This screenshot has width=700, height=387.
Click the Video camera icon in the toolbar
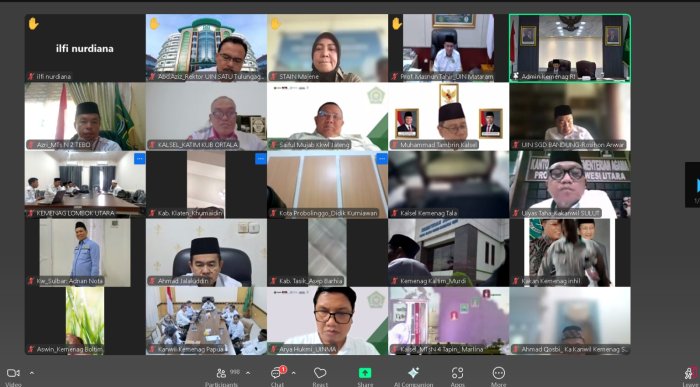point(13,373)
